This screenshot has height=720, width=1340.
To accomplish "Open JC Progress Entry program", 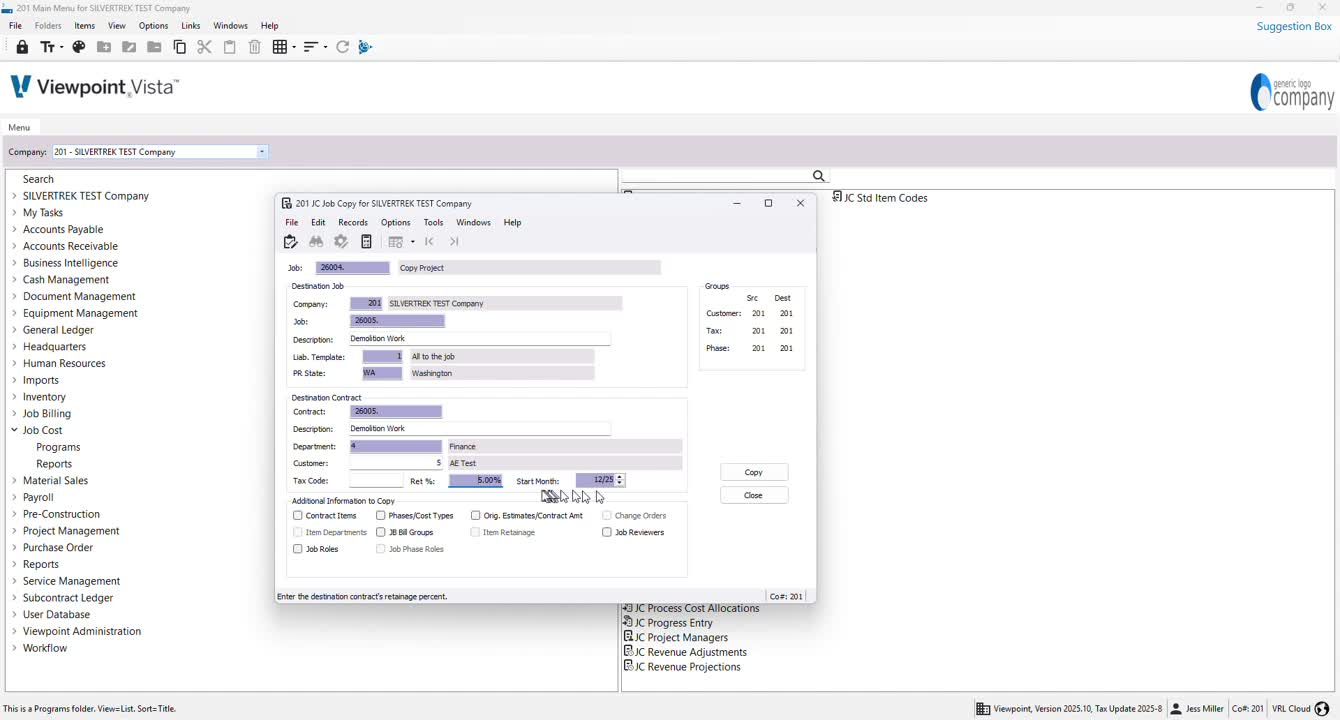I will point(668,623).
